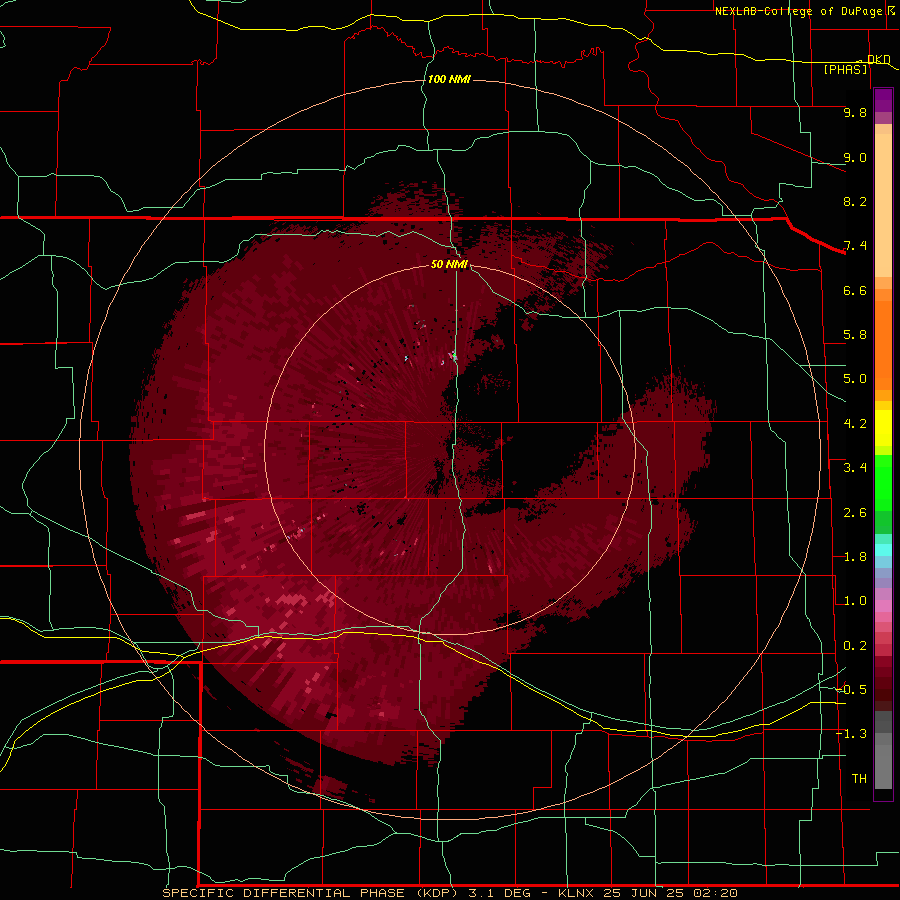
Task: Click the 100 NMI range ring label
Action: pos(449,79)
